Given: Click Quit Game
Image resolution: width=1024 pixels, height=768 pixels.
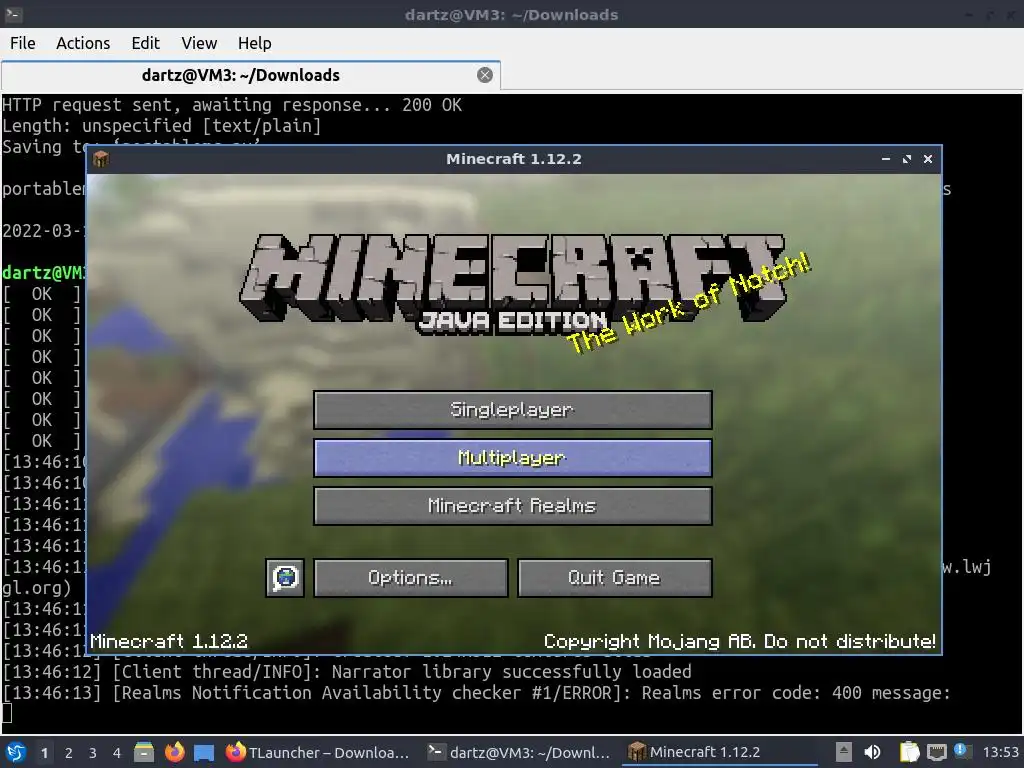Looking at the screenshot, I should click(x=615, y=577).
